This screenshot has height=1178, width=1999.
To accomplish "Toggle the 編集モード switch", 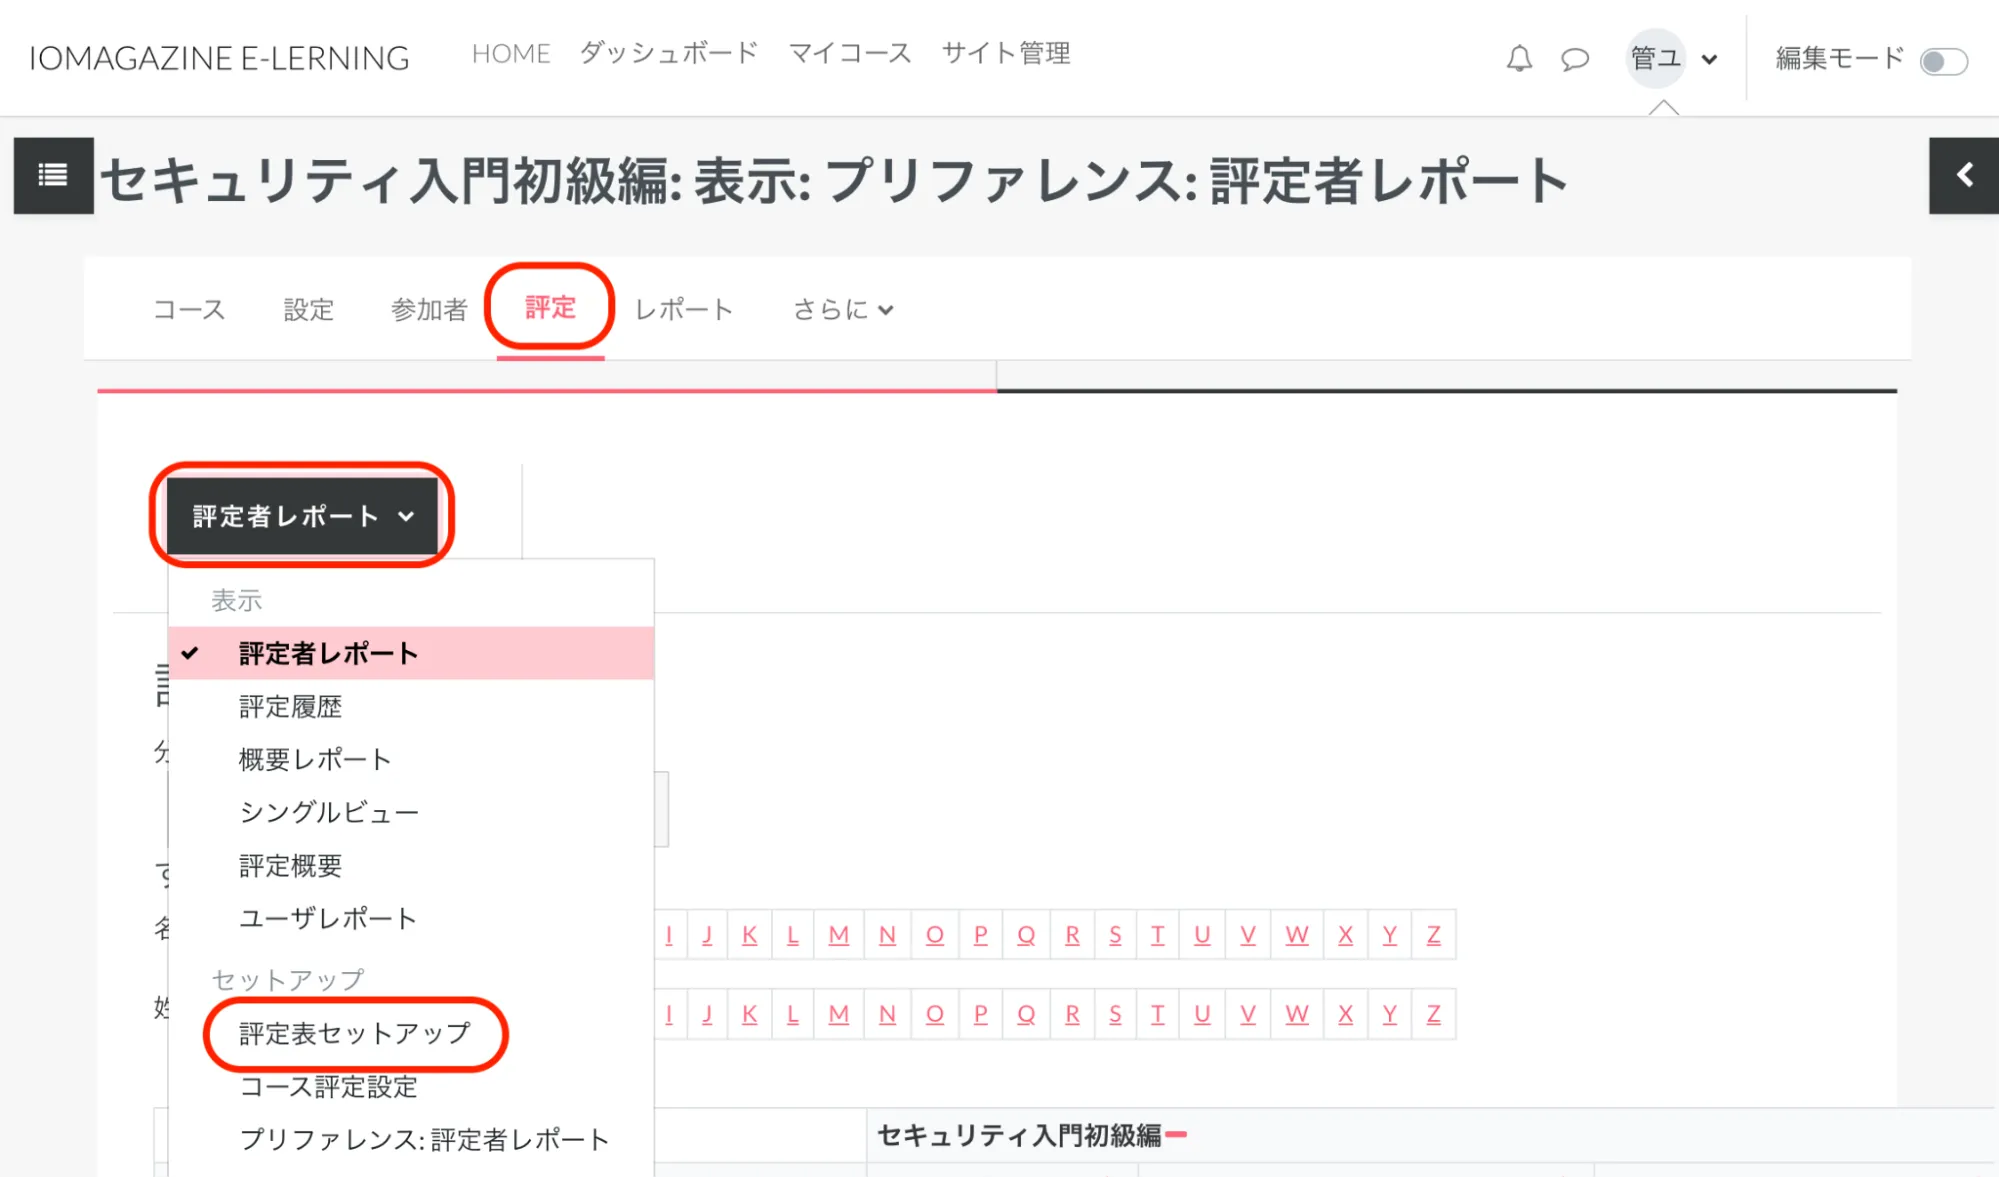I will point(1943,61).
